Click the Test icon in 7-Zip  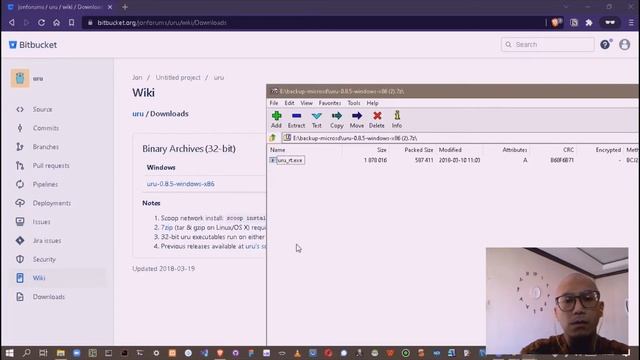coord(317,120)
